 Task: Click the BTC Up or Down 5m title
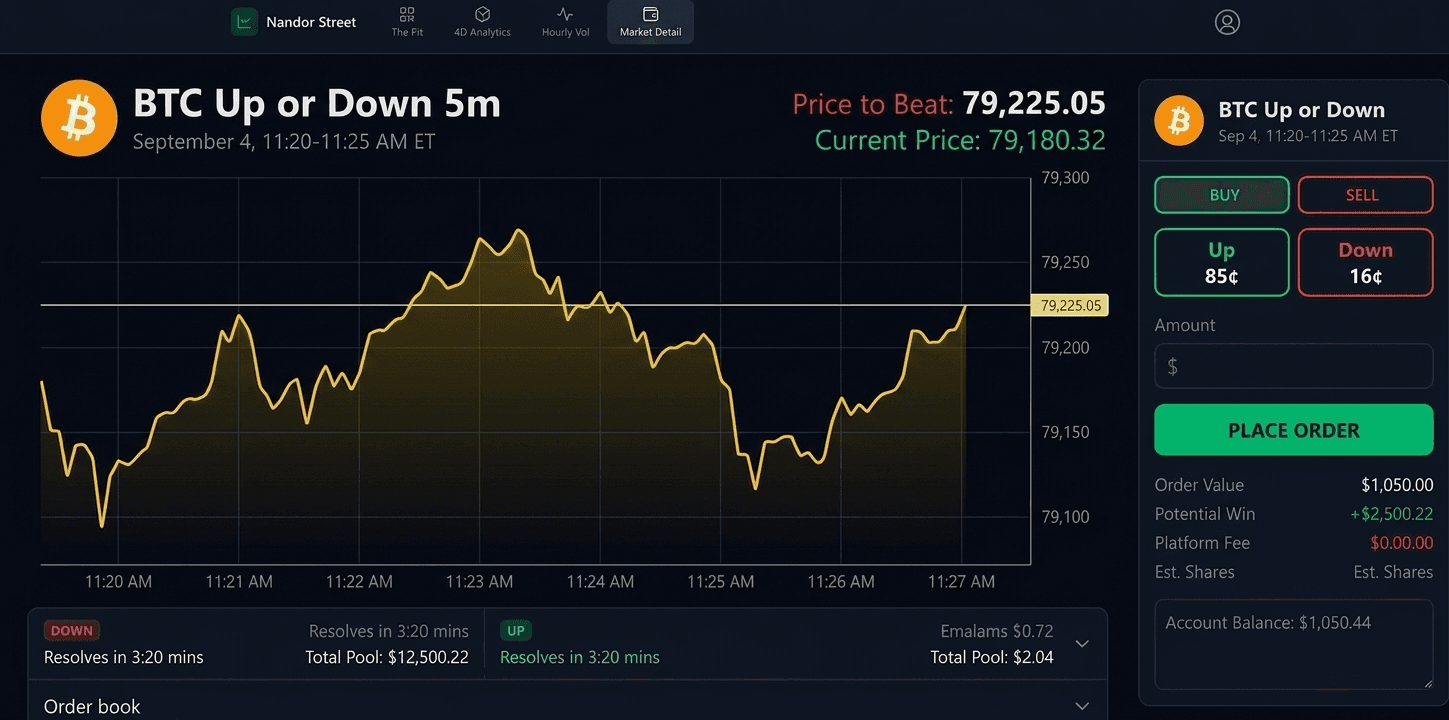[317, 103]
